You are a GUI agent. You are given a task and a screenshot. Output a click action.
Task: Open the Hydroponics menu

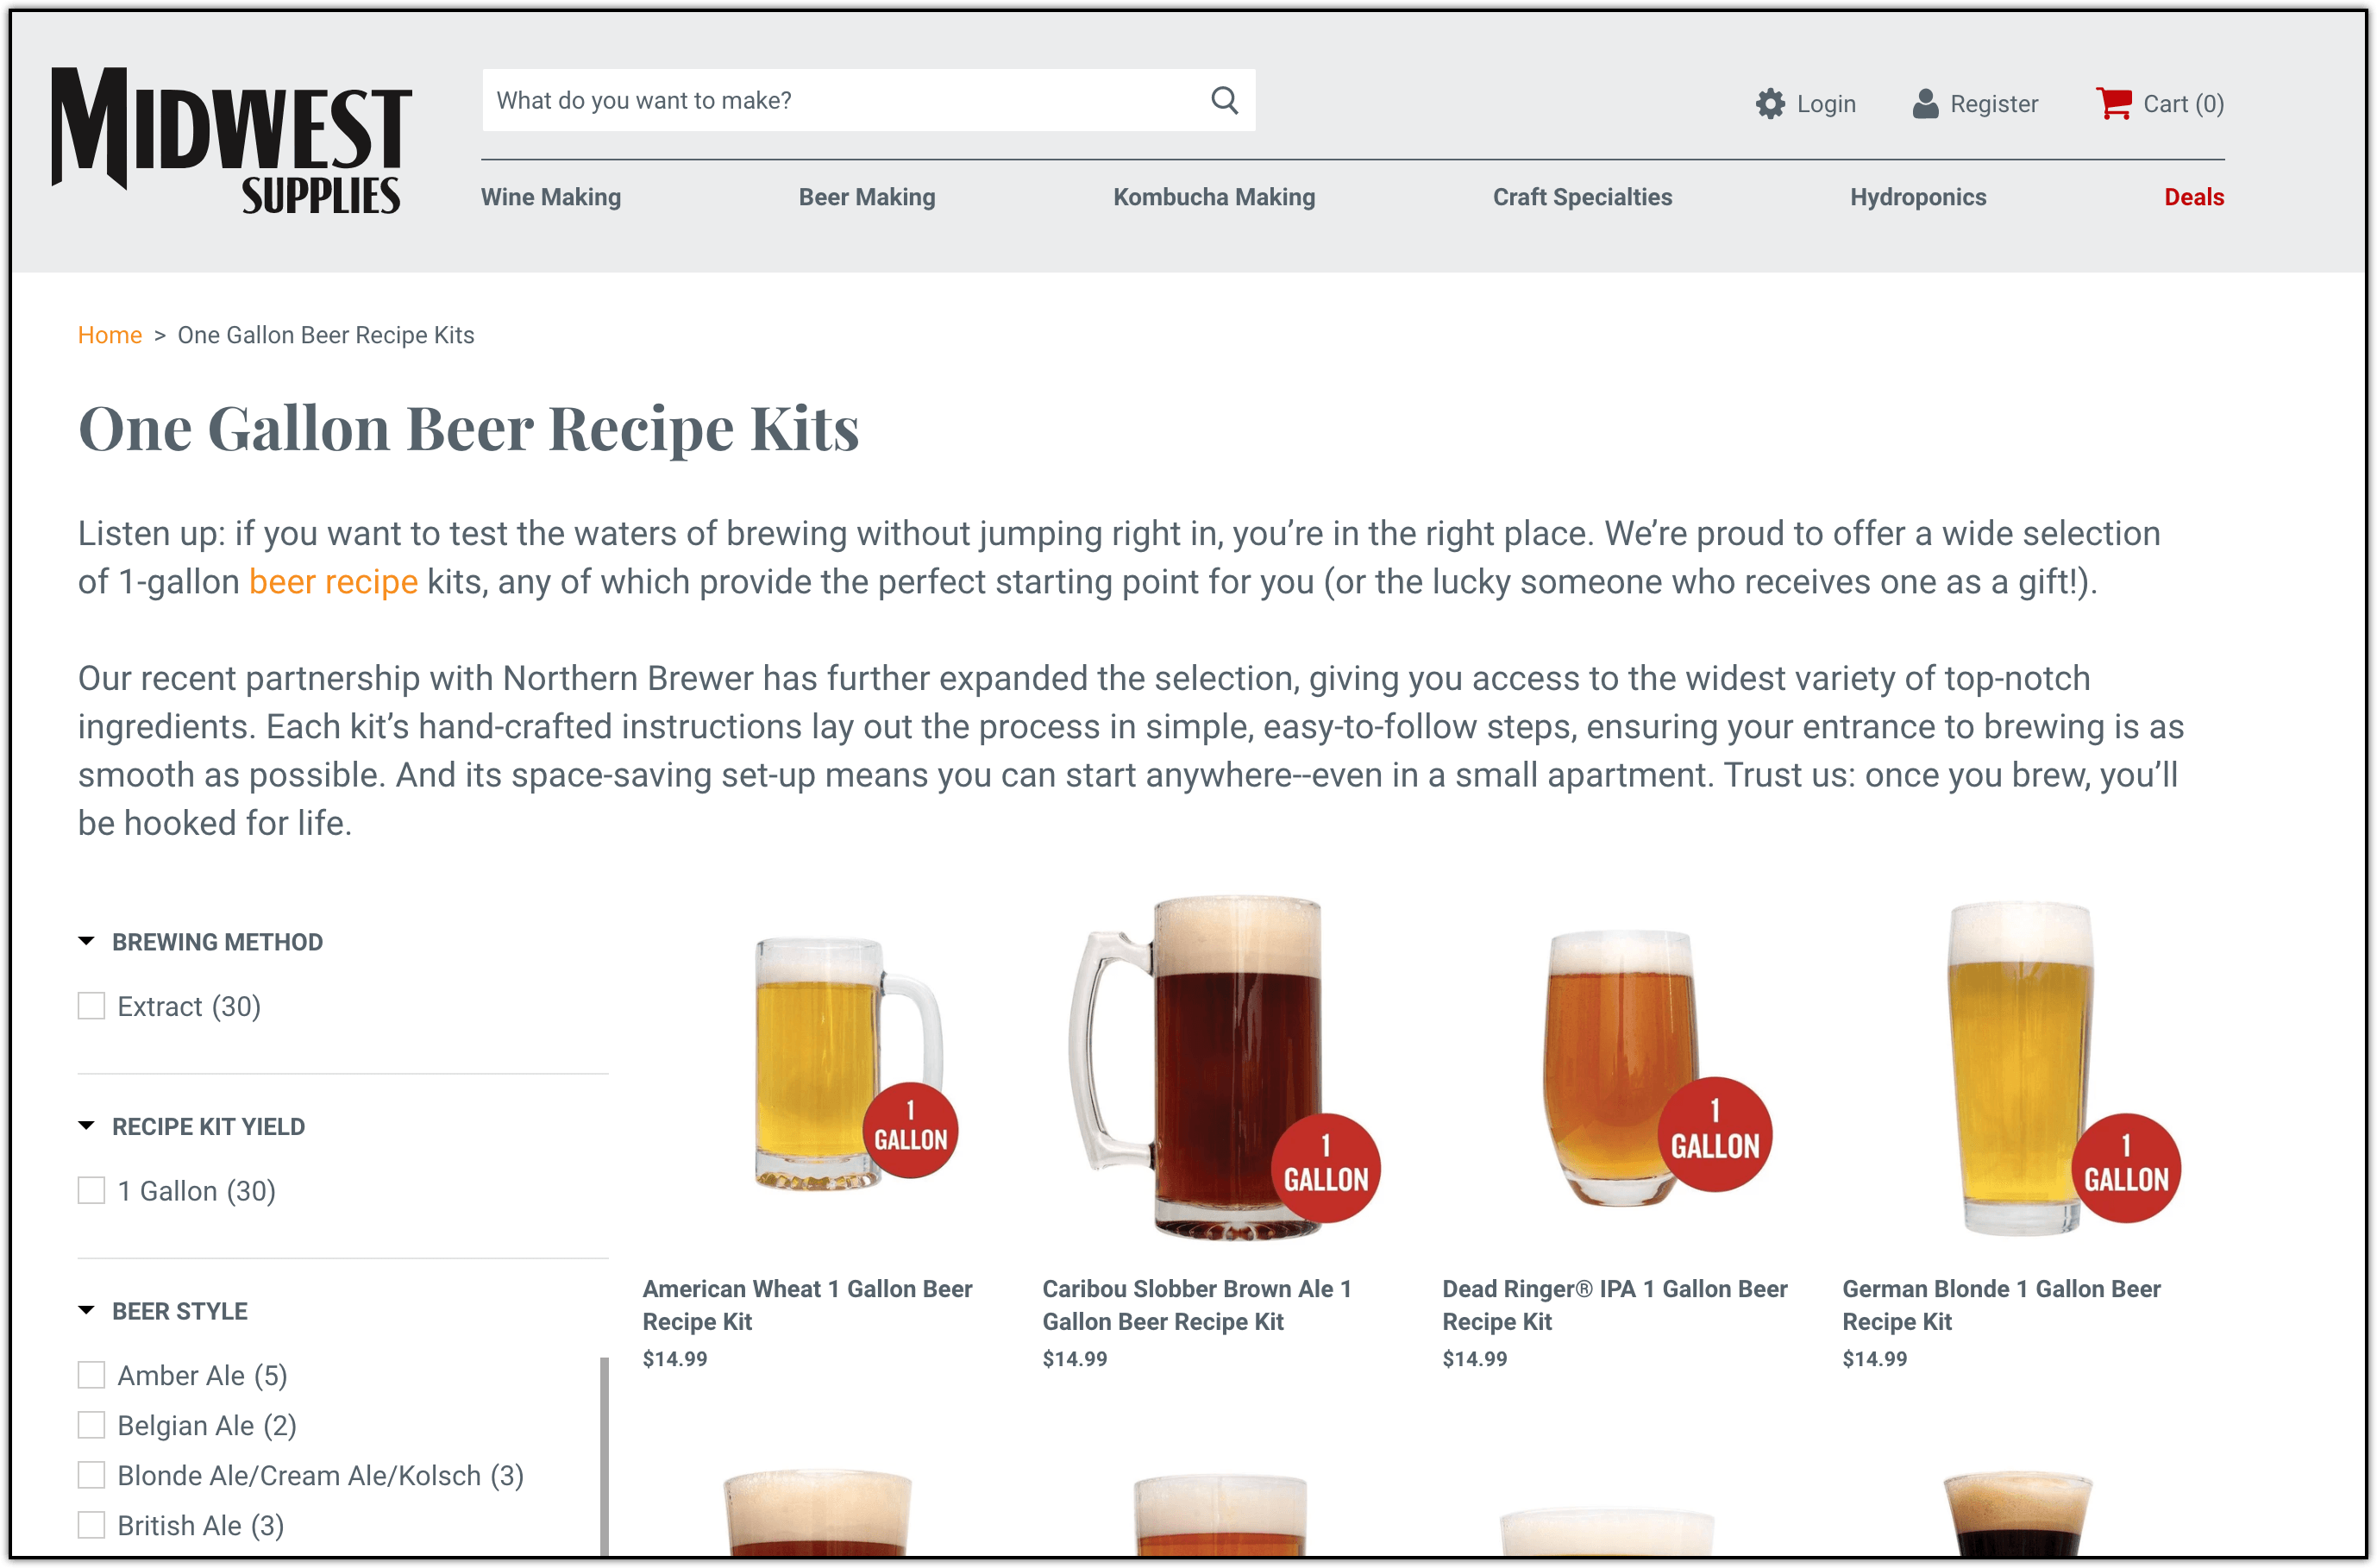coord(1918,197)
